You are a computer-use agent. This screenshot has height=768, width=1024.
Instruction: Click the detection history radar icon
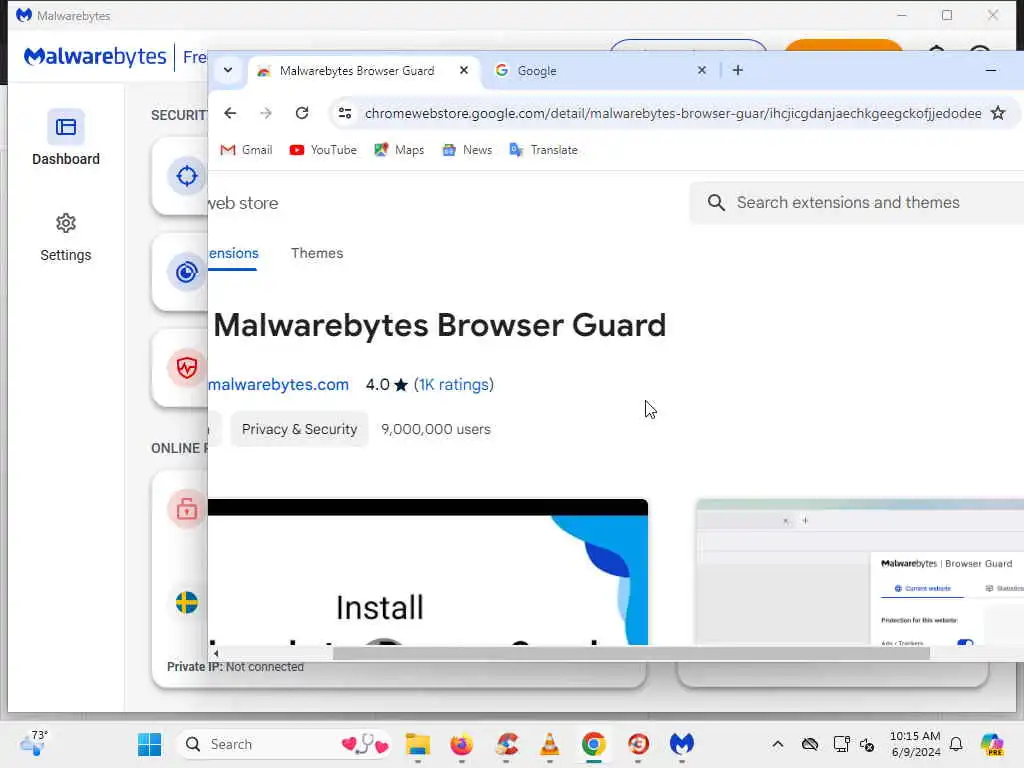[x=186, y=272]
